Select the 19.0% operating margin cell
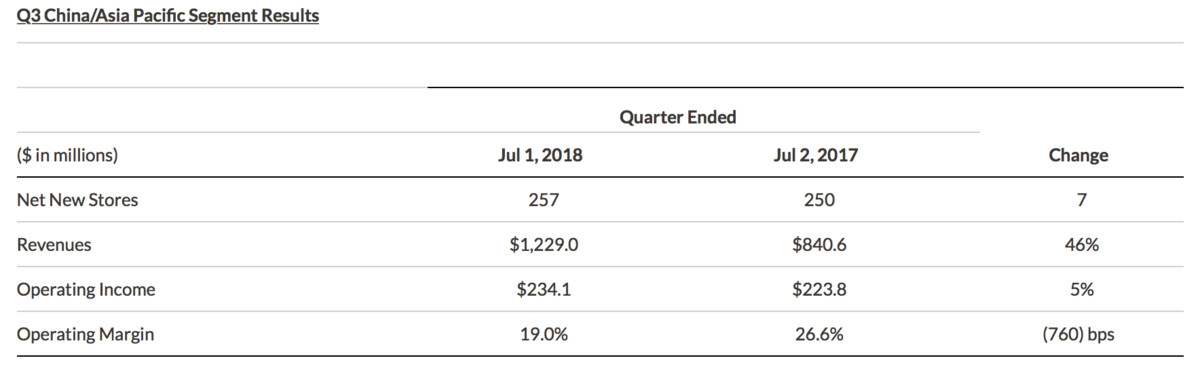 [x=540, y=335]
